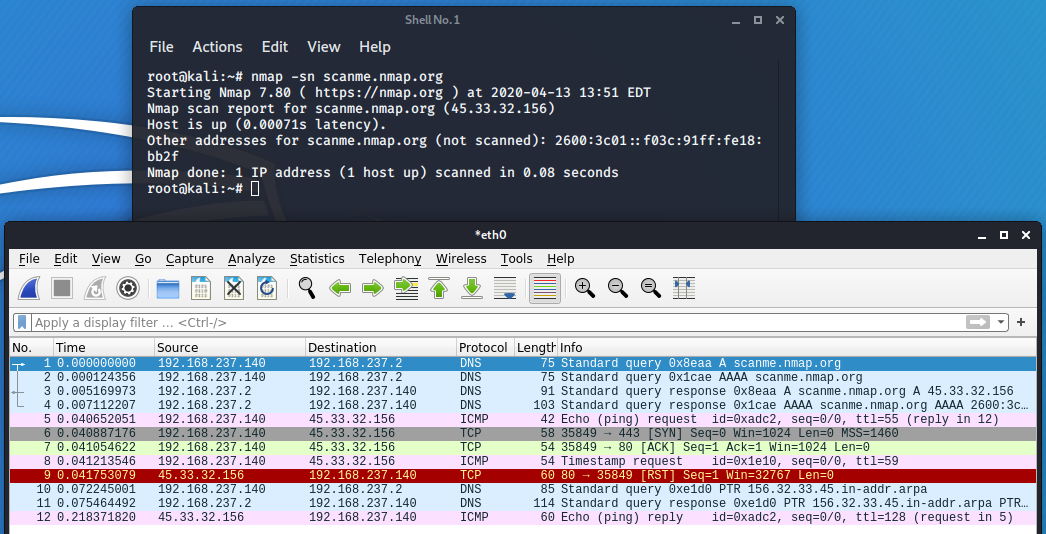The image size is (1046, 534).
Task: Stop the running capture in Wireshark
Action: coord(62,288)
